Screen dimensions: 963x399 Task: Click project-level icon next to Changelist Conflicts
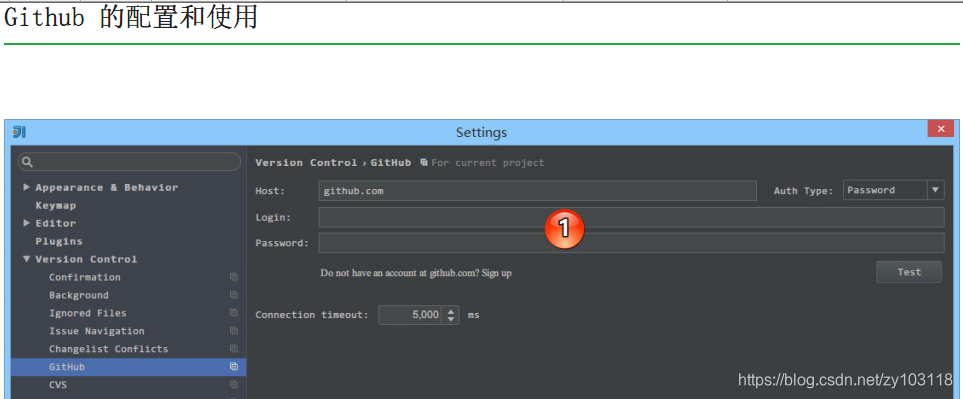234,349
